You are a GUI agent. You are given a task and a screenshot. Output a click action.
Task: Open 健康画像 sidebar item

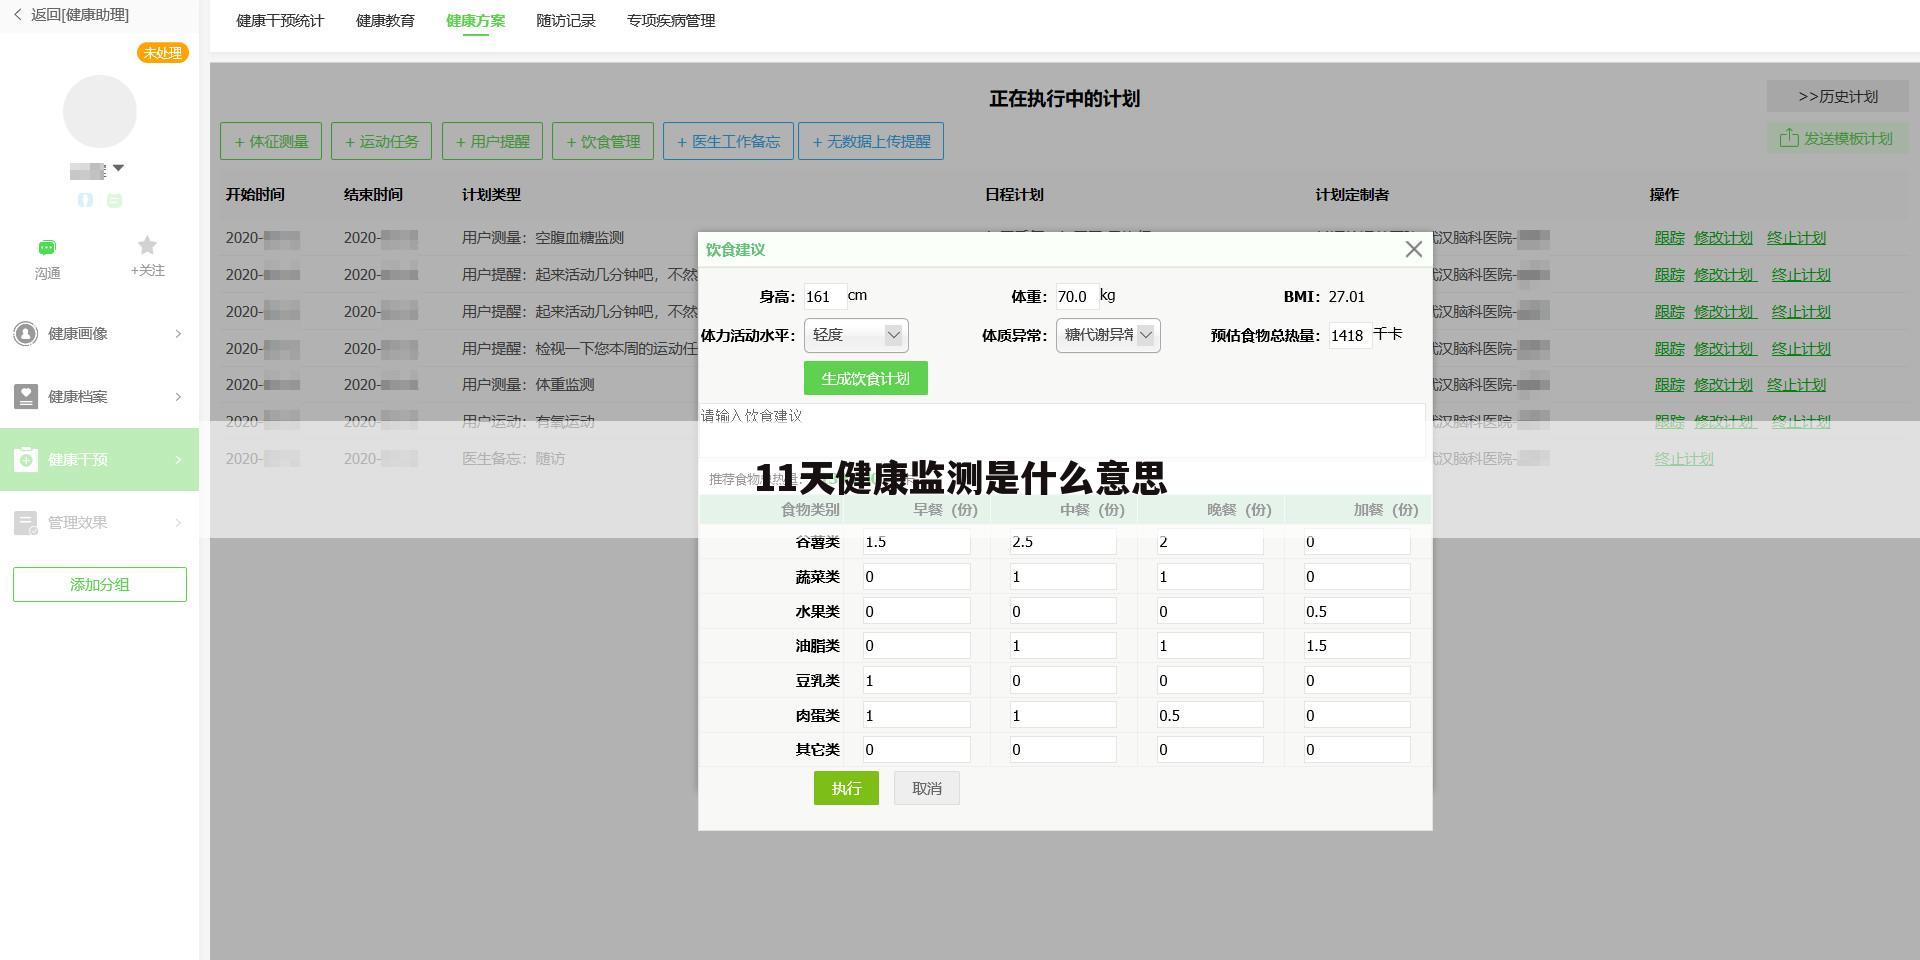point(99,333)
